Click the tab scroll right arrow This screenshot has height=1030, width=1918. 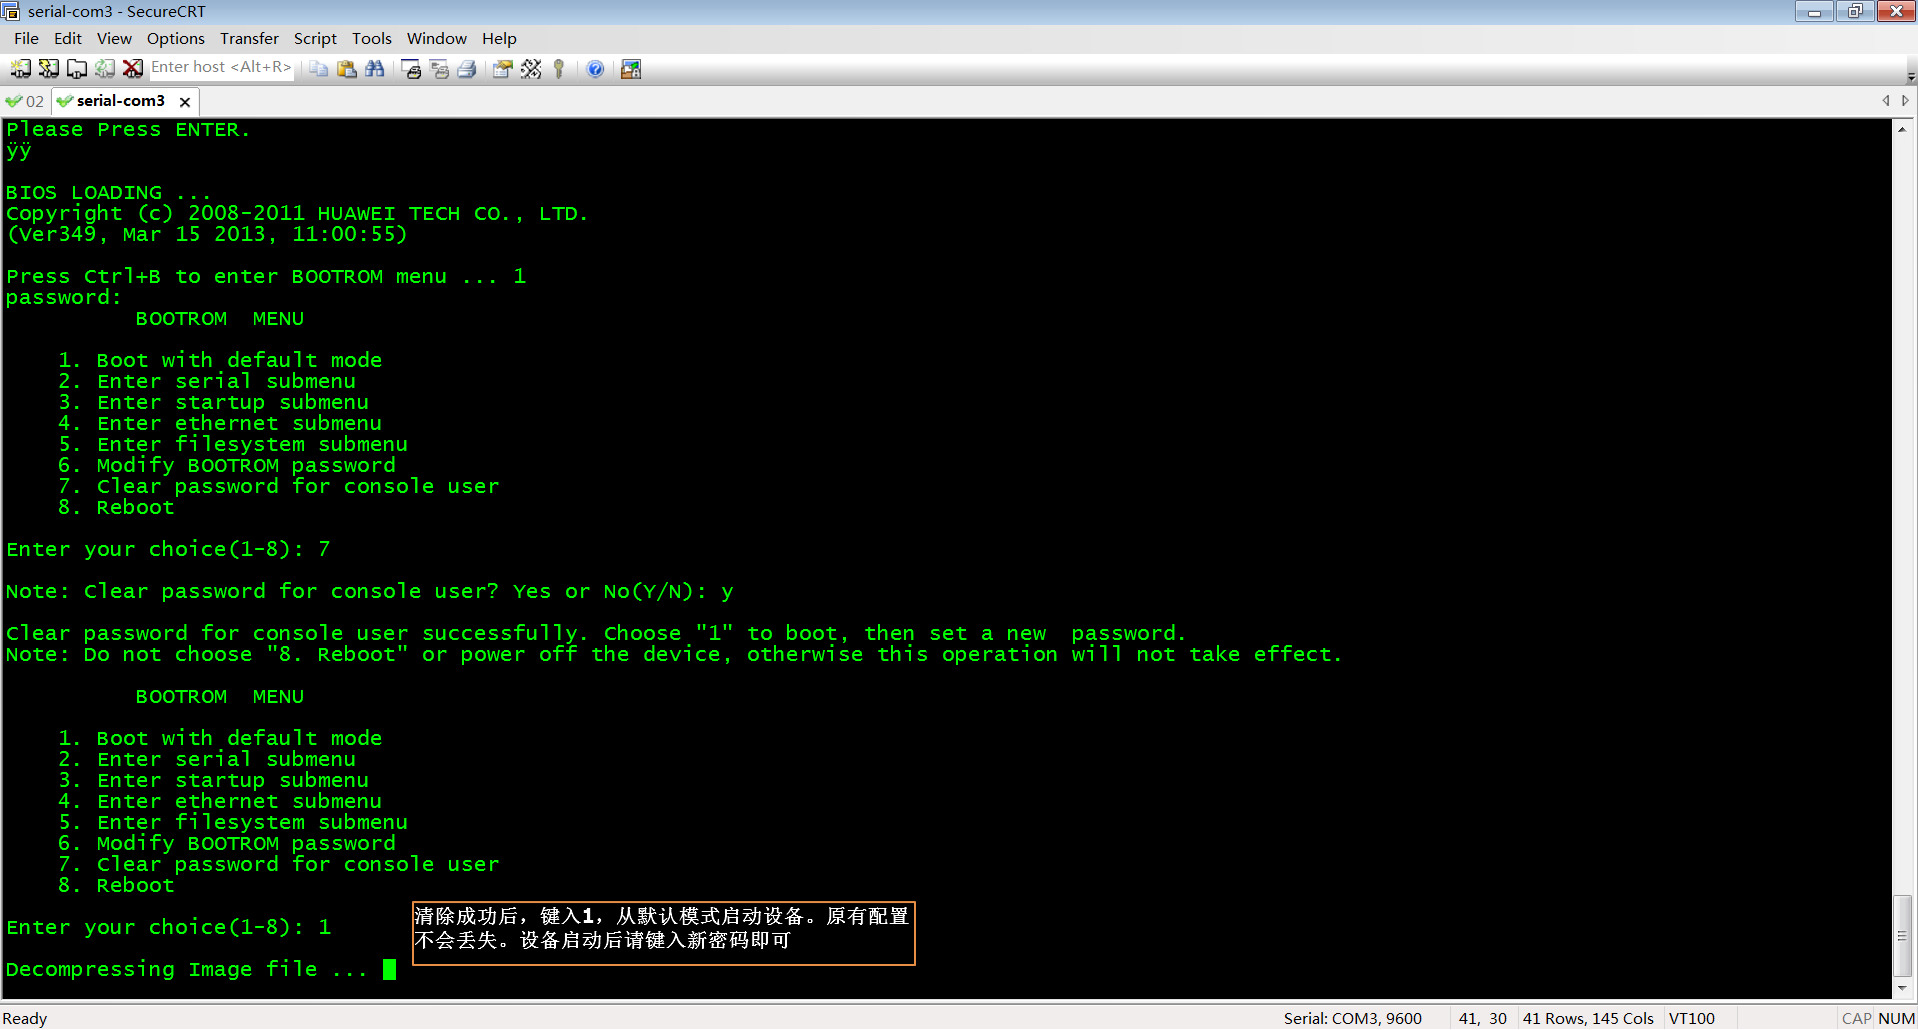[1905, 101]
